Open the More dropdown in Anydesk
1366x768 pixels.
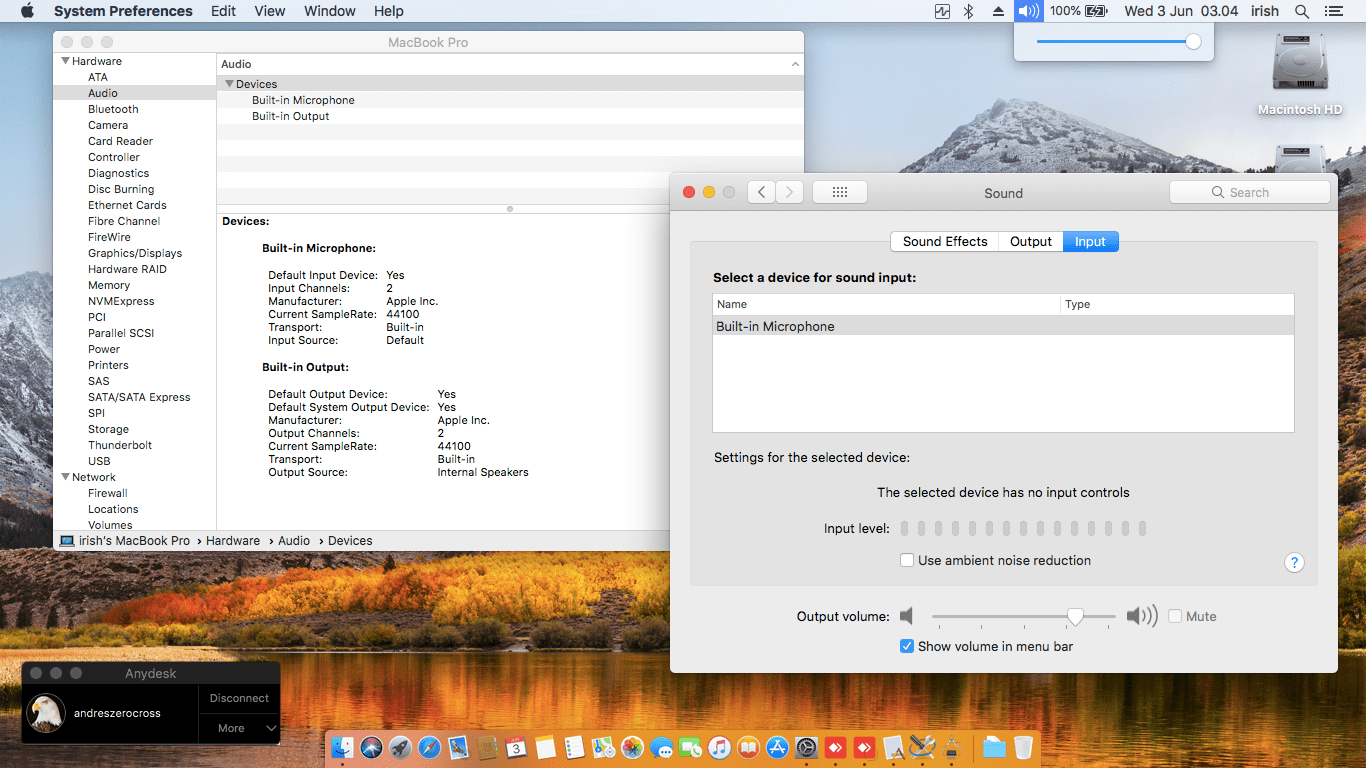[x=239, y=728]
